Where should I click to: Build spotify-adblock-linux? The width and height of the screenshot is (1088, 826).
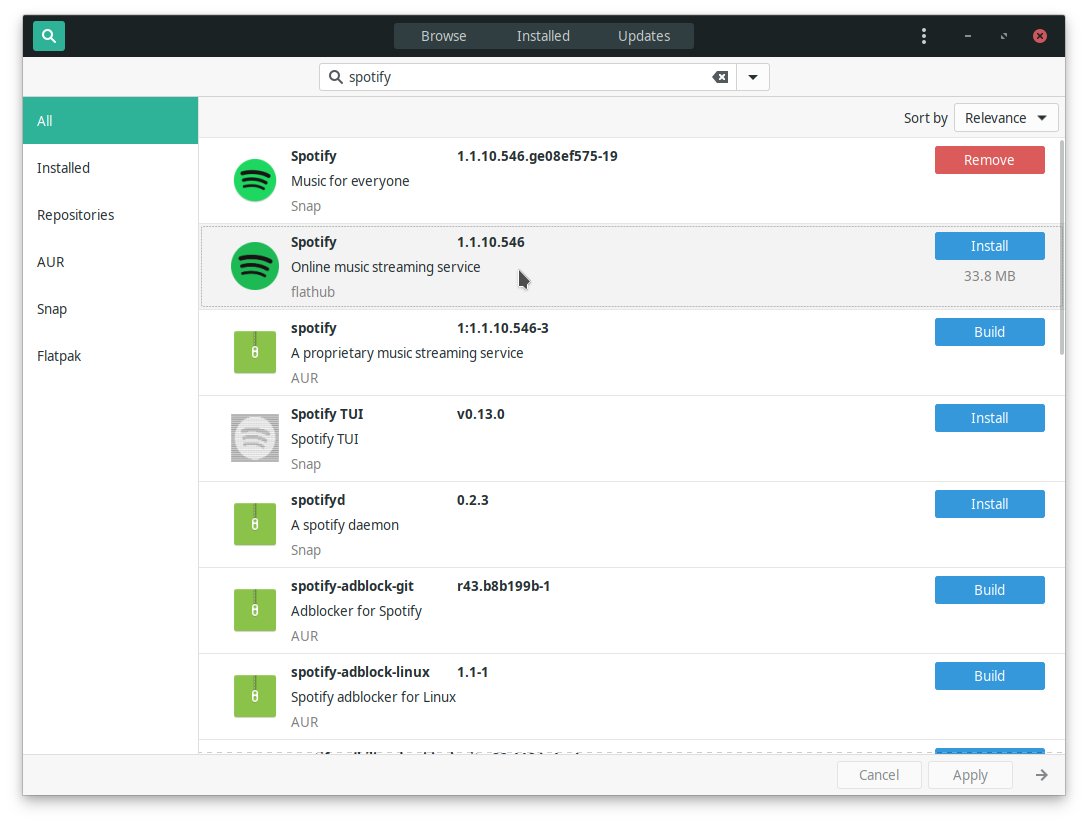click(x=989, y=676)
